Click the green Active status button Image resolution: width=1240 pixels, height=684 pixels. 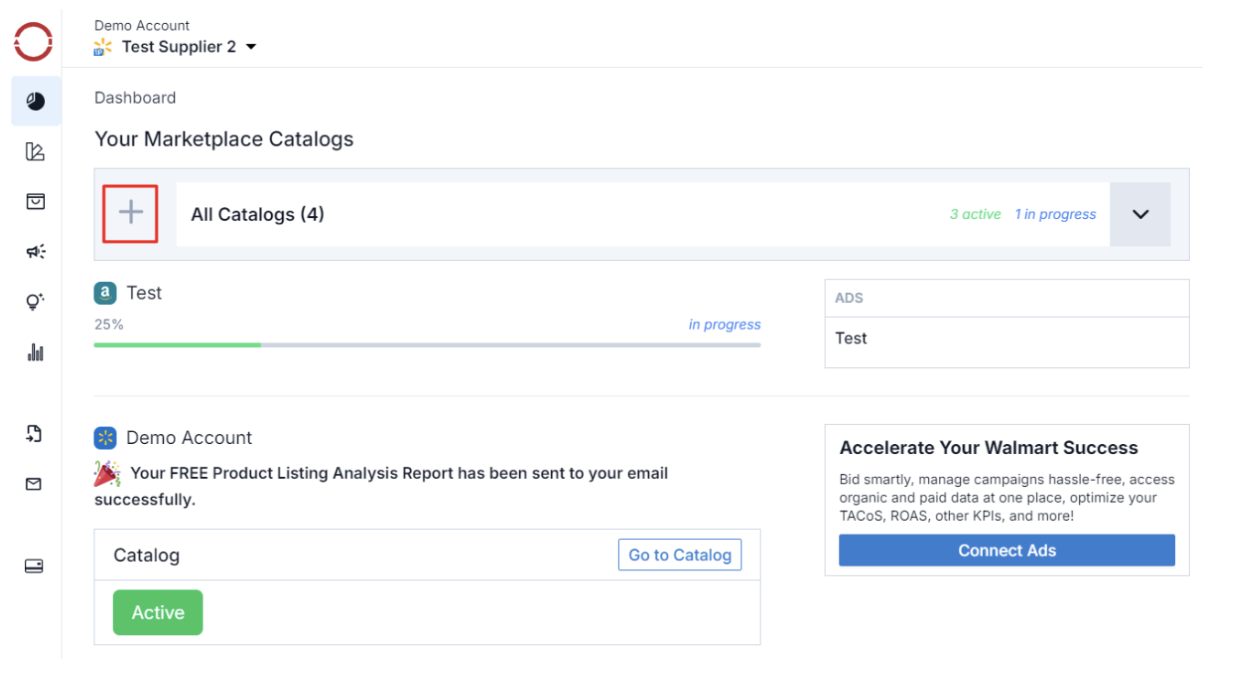pos(158,612)
